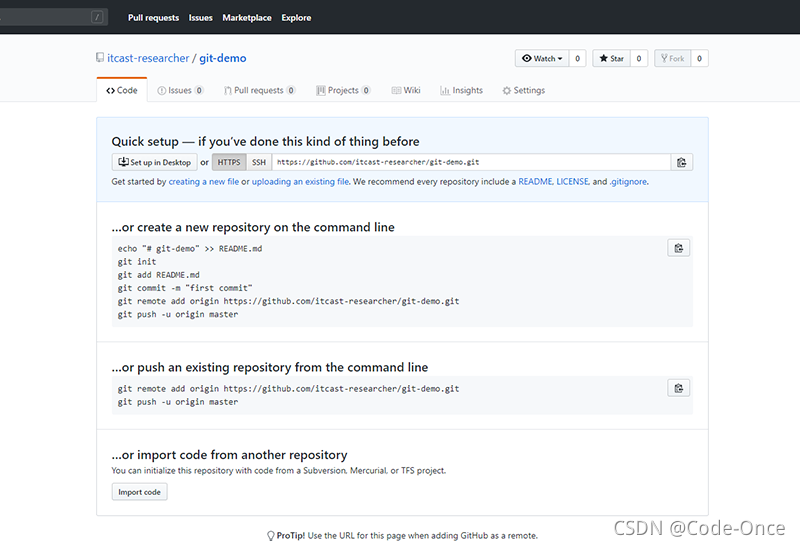The width and height of the screenshot is (800, 546).
Task: Open the LICENSE link
Action: pos(572,182)
